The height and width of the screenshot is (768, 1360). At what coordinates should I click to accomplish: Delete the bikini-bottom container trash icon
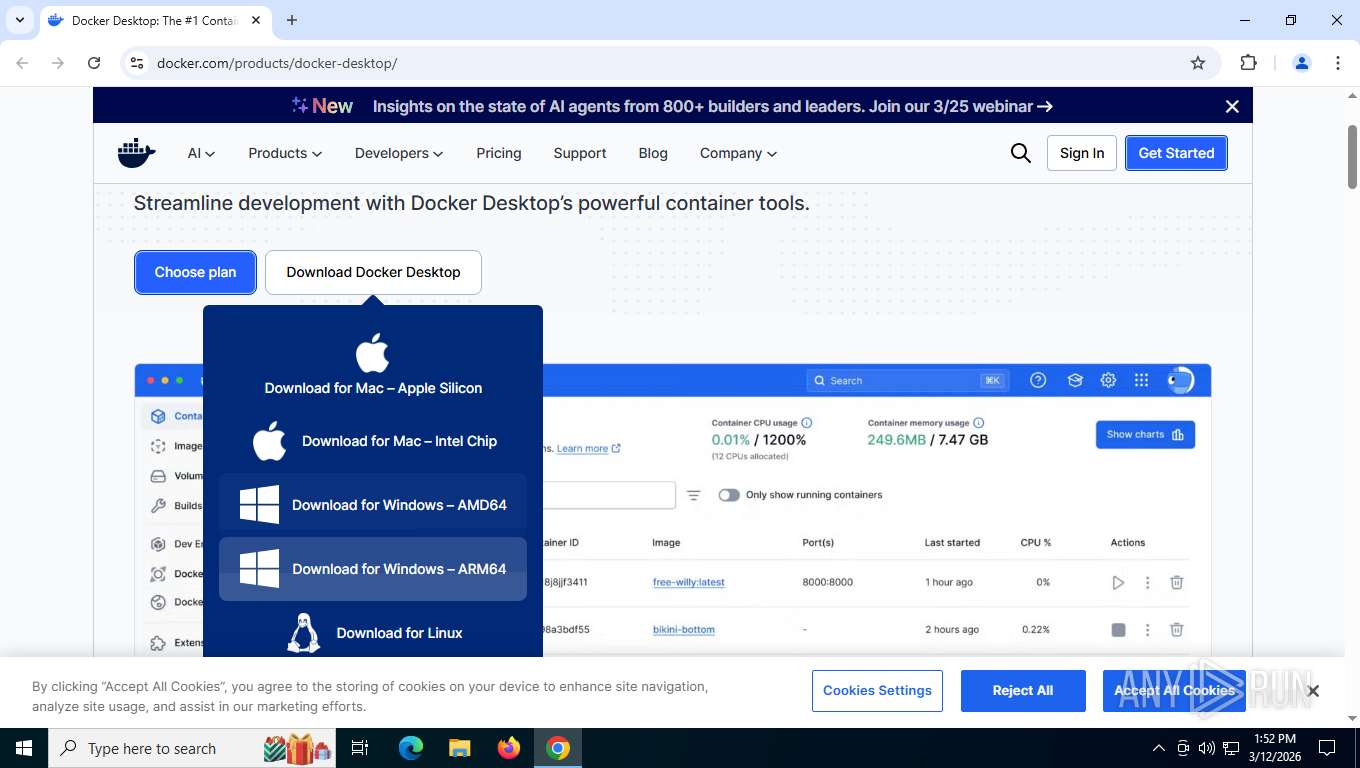(x=1177, y=630)
